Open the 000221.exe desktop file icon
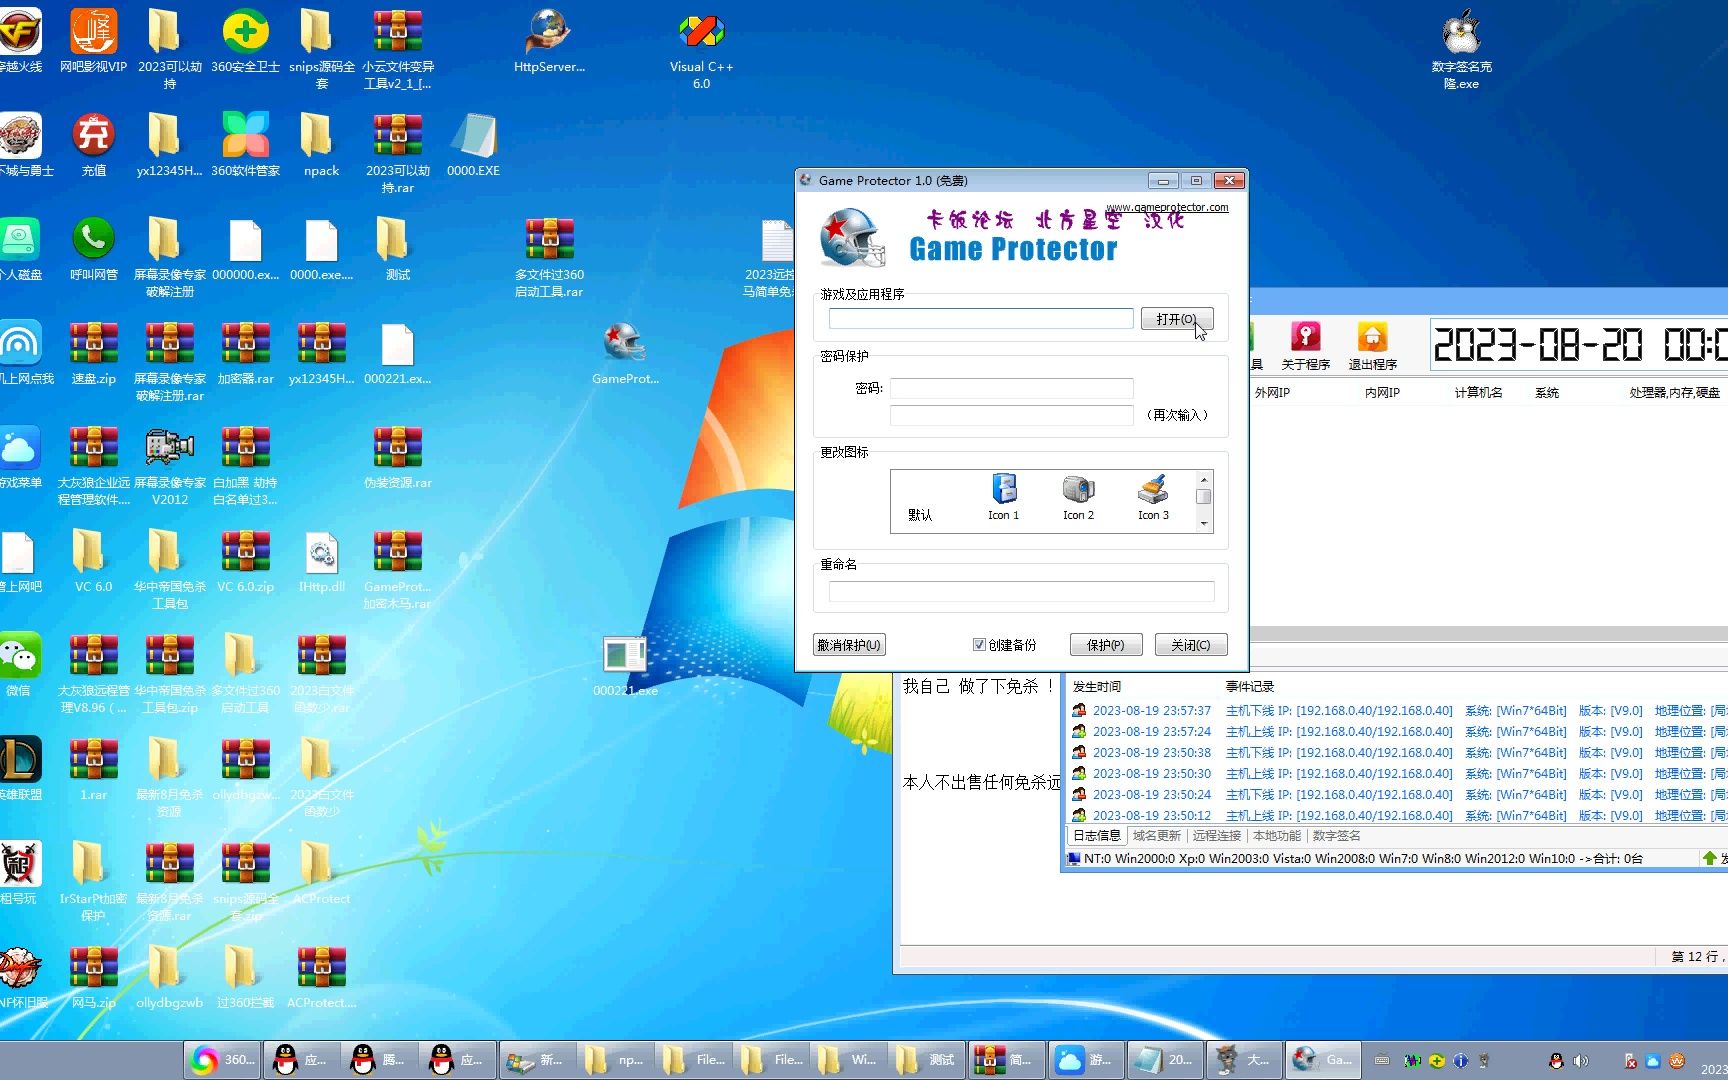The image size is (1728, 1080). coord(625,666)
